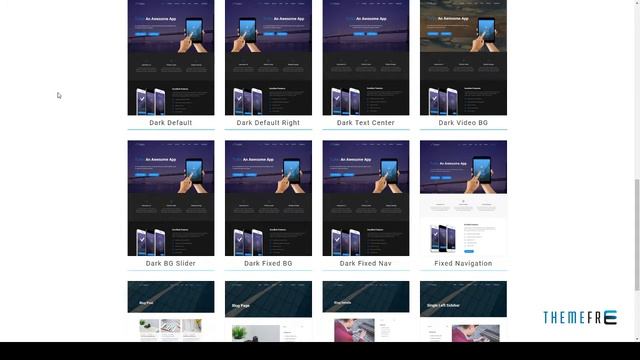640x360 pixels.
Task: Open the Dark Default Right demo thumbnail
Action: (268, 58)
